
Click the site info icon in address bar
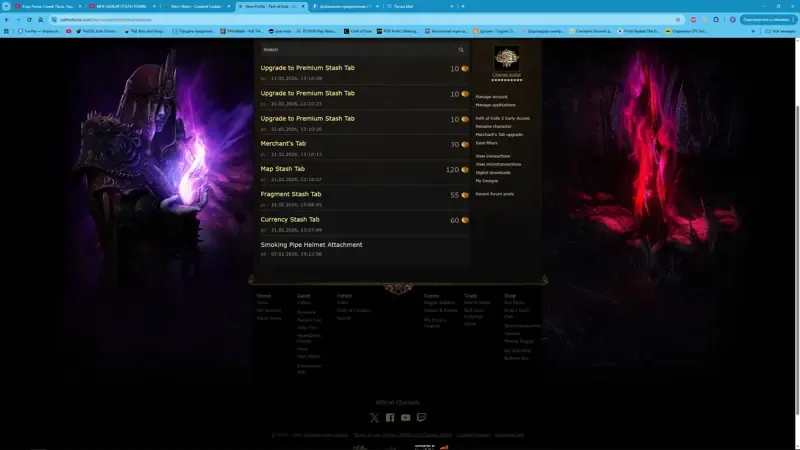54,19
